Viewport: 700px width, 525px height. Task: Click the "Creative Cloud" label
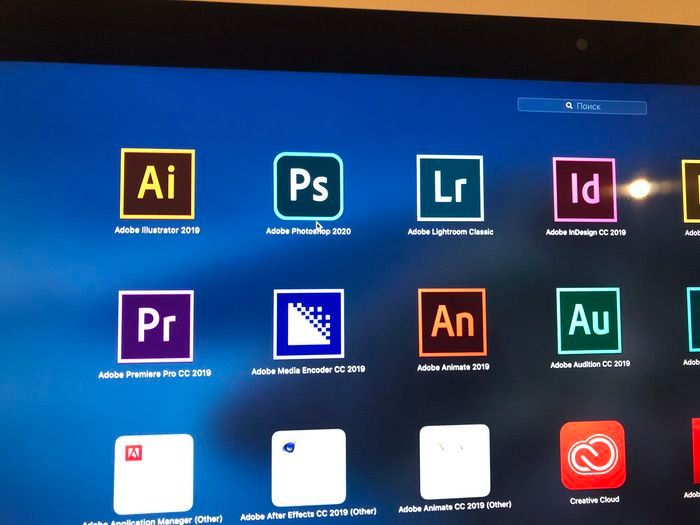[594, 500]
